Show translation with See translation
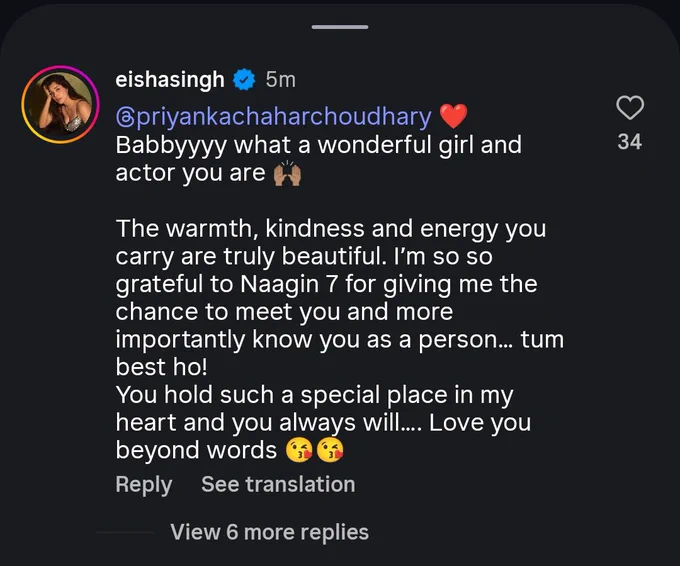Screen dimensions: 680x566 pyautogui.click(x=278, y=484)
